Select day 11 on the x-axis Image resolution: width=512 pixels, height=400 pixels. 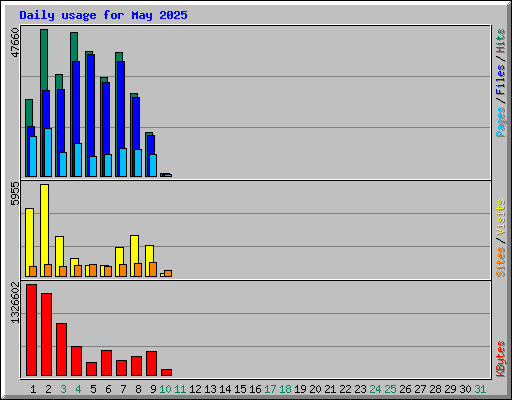(x=180, y=389)
